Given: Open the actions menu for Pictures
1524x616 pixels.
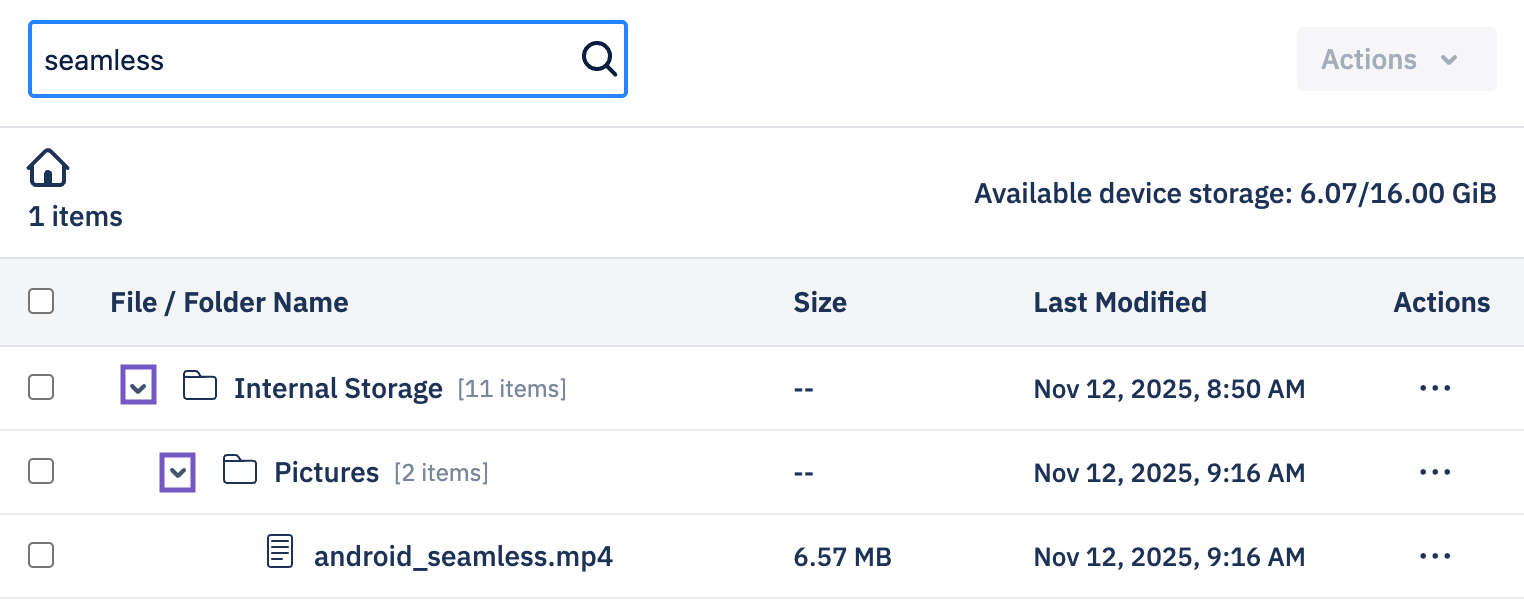Looking at the screenshot, I should [1435, 472].
